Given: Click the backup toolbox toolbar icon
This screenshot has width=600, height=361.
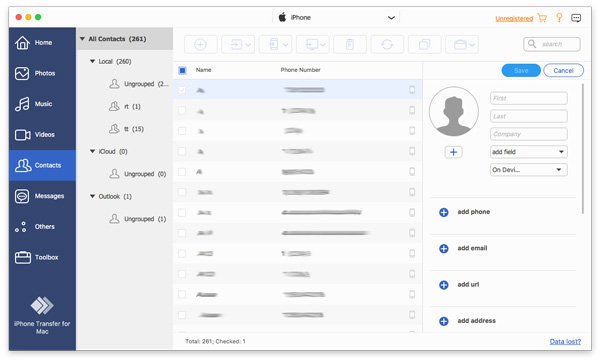Looking at the screenshot, I should point(460,45).
